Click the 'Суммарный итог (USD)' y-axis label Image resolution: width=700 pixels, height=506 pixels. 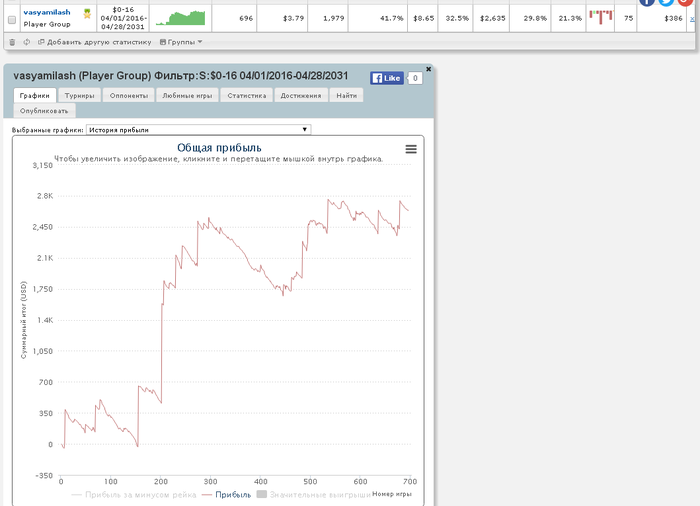(24, 320)
